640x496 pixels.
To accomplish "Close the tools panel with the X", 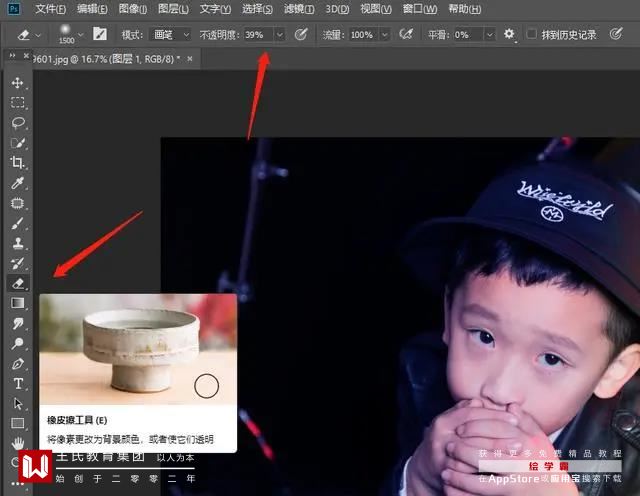I will click(x=26, y=55).
